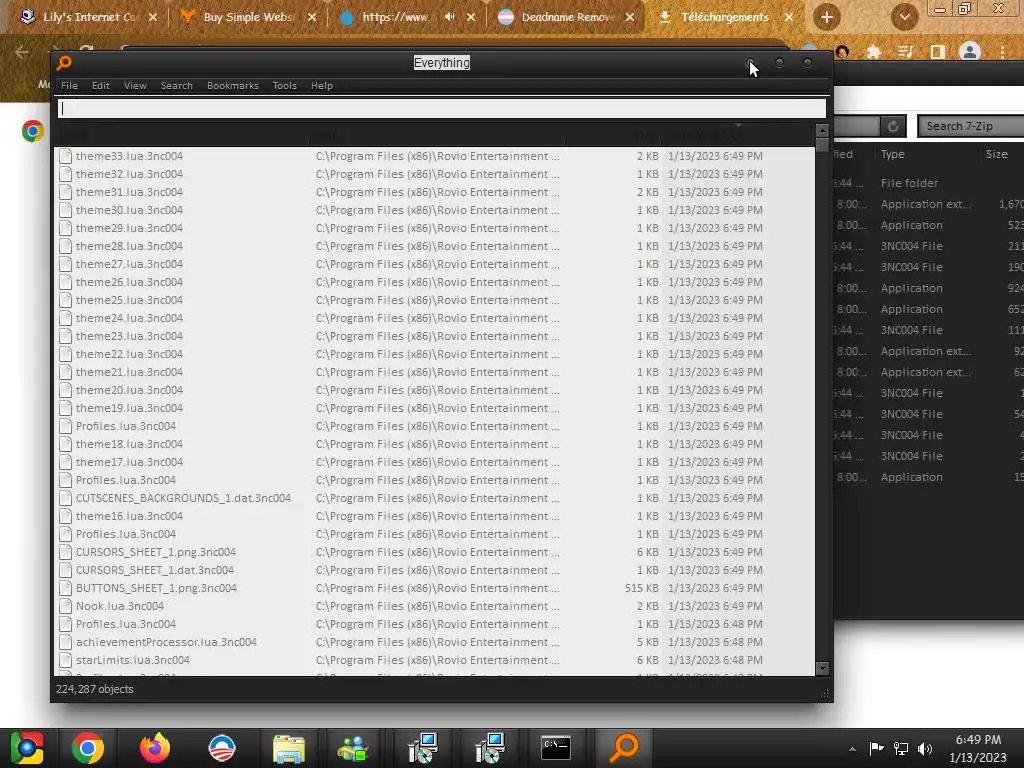Click the refresh icon in 7-Zip window
This screenshot has width=1024, height=768.
pyautogui.click(x=893, y=126)
